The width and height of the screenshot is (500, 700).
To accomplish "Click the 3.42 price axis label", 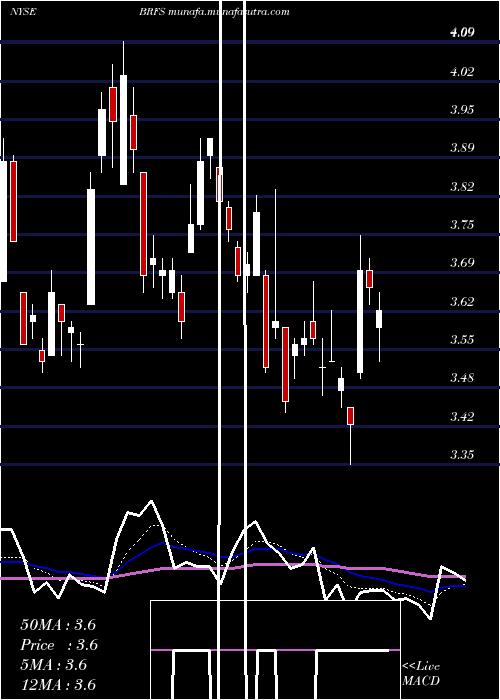I will (462, 417).
